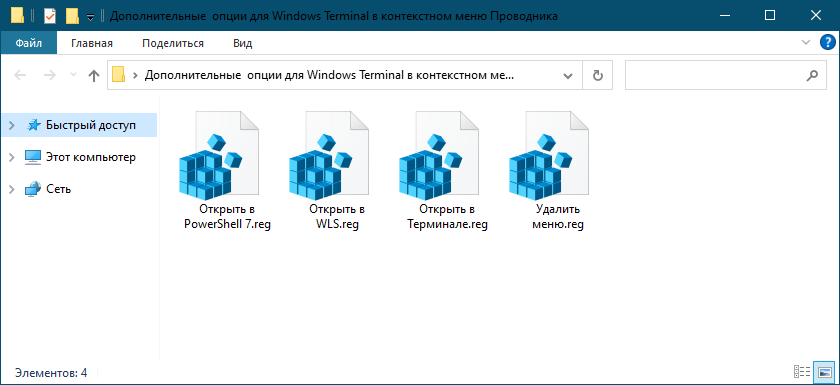Click the search magnifier icon
Viewport: 840px width, 385px height.
coord(813,76)
